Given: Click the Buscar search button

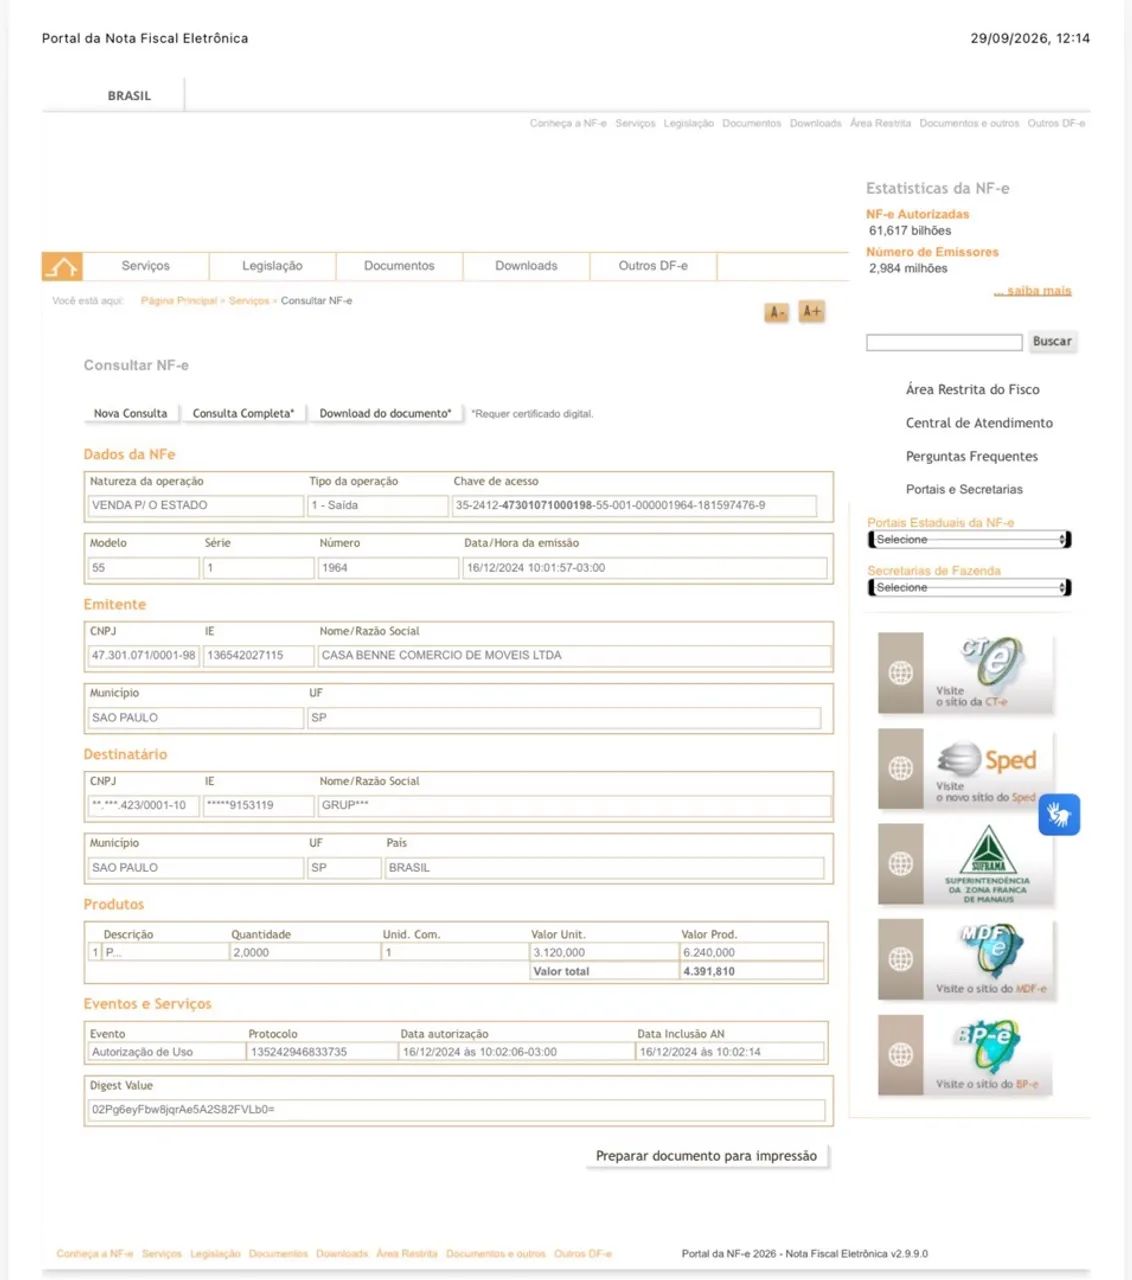Looking at the screenshot, I should pos(1052,342).
